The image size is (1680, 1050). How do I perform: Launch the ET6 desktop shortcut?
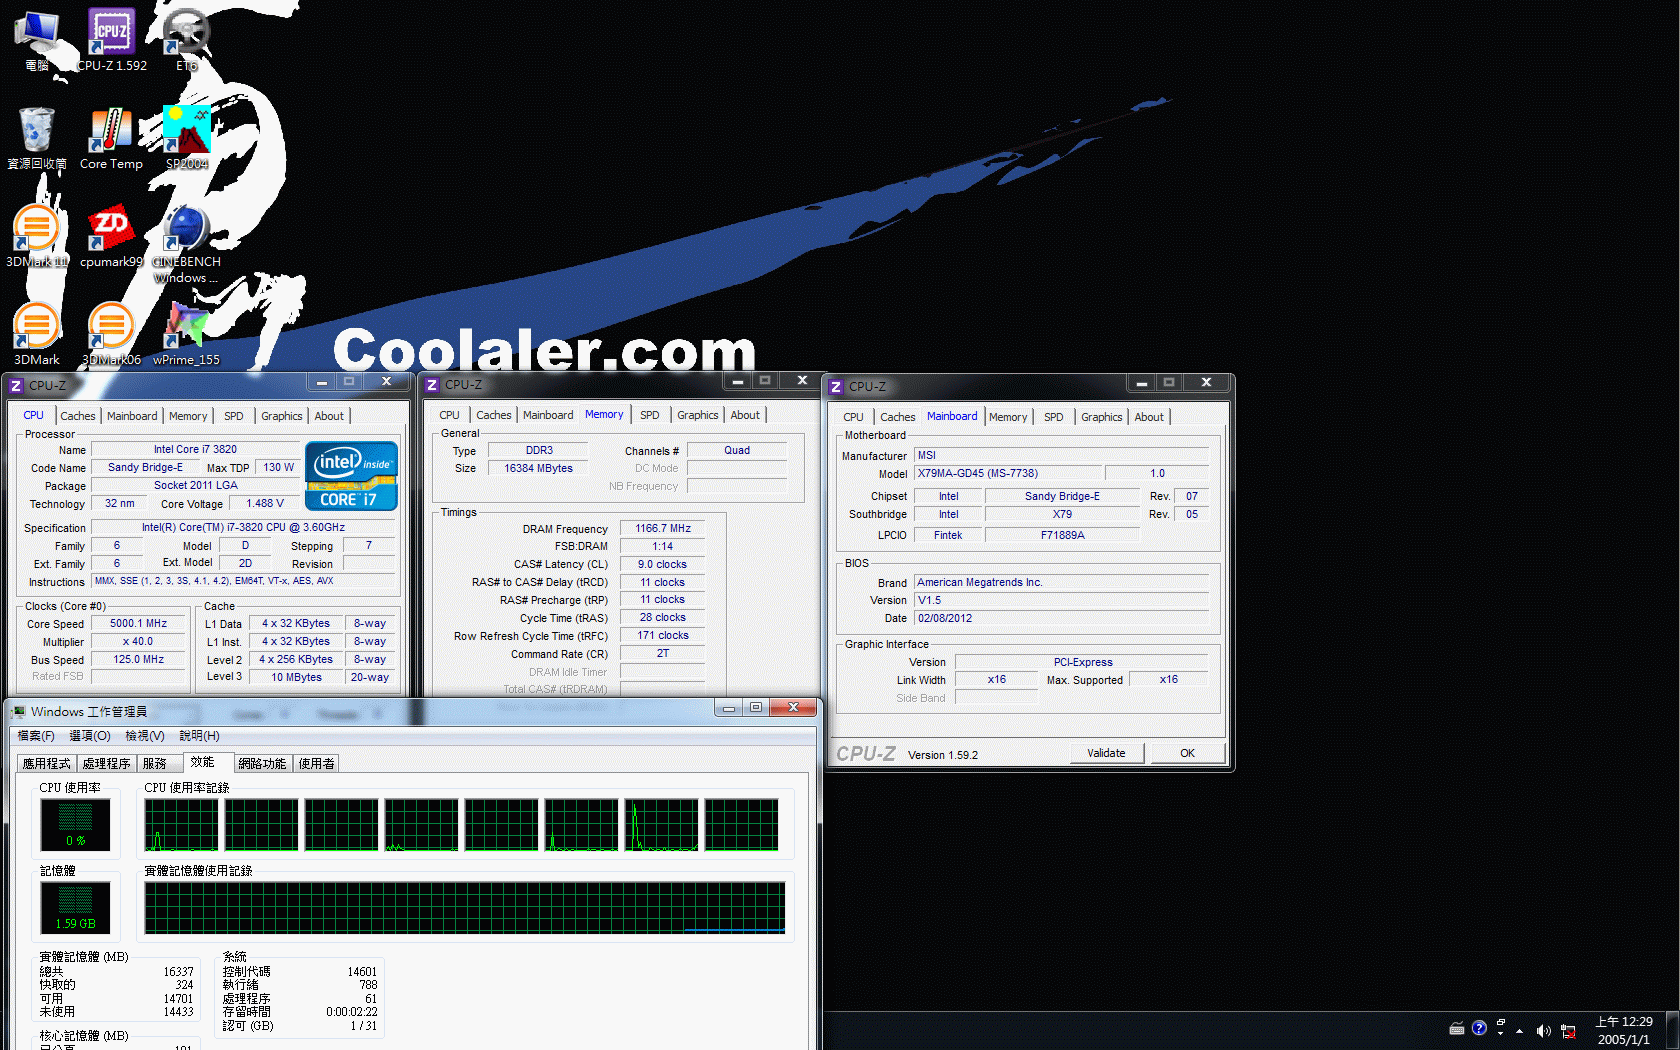point(186,40)
